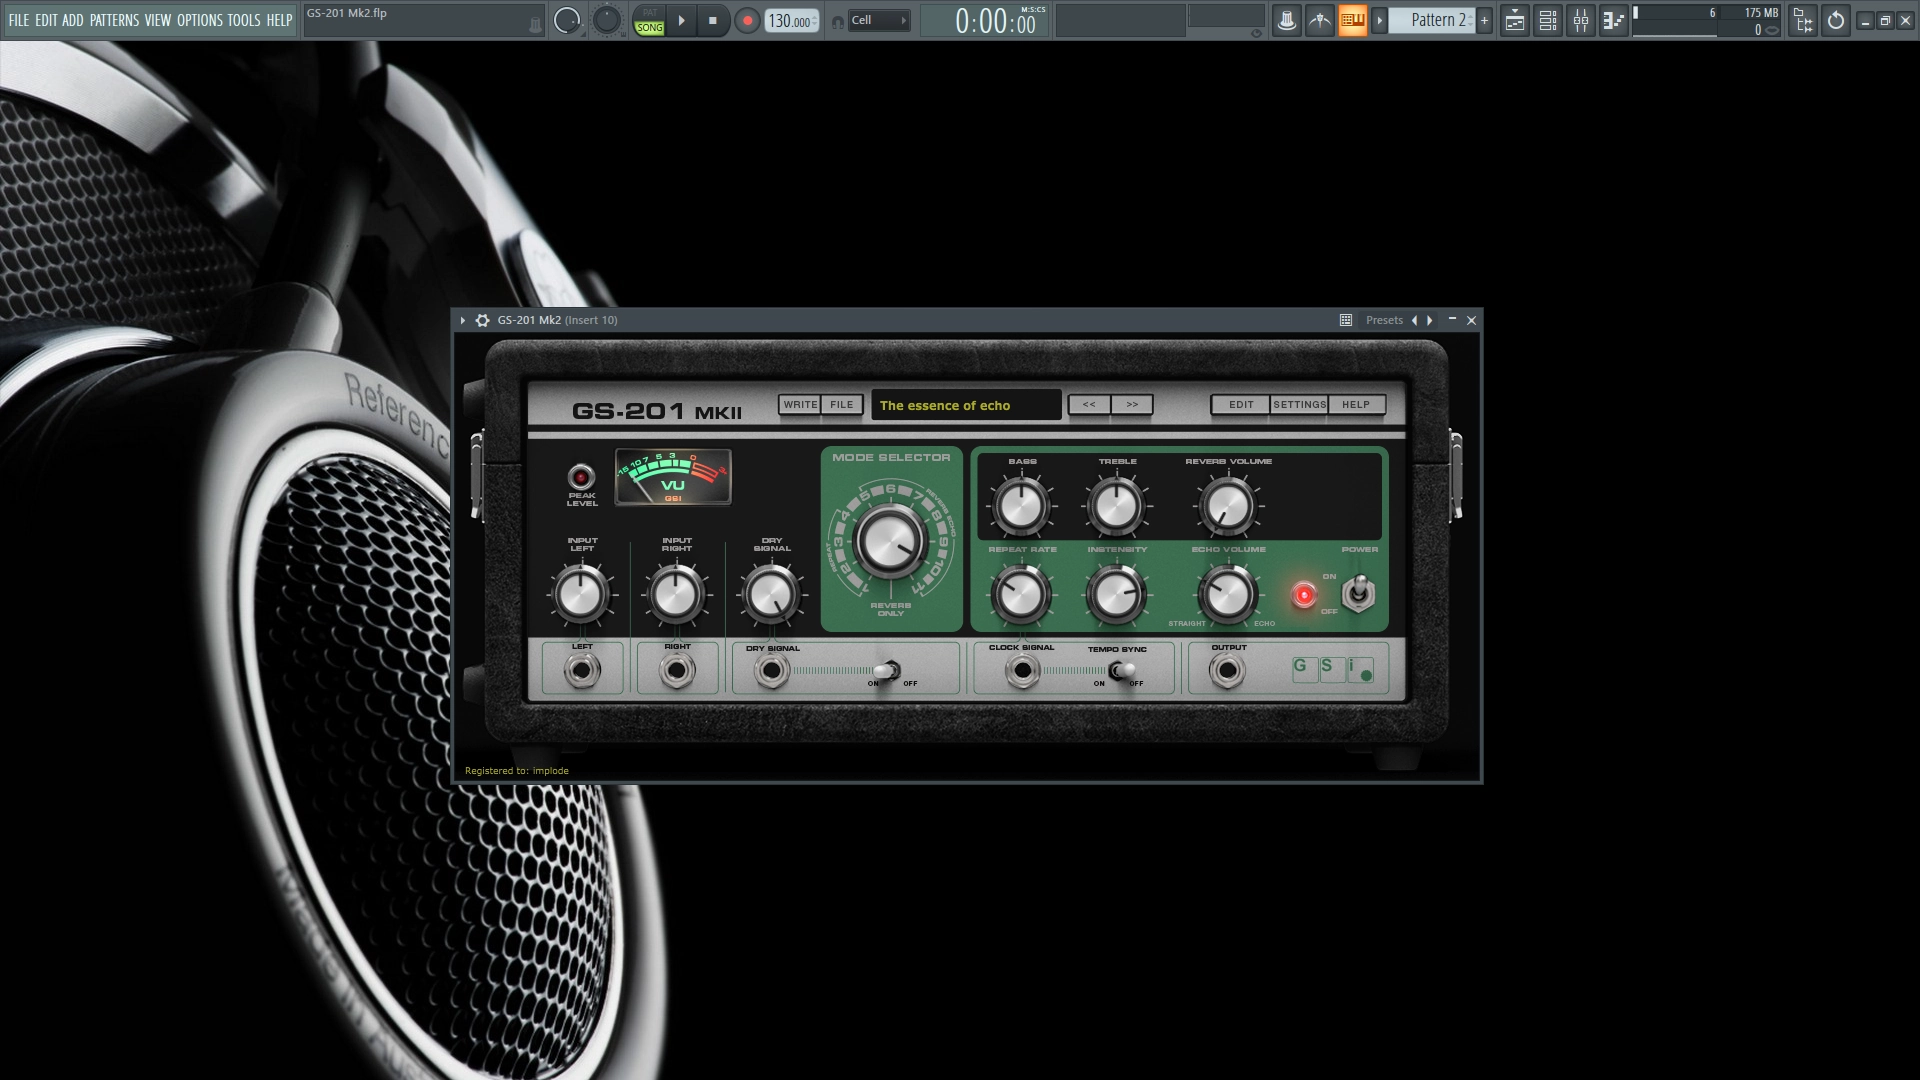This screenshot has width=1920, height=1080.
Task: Click the main pitch knob in toolbar
Action: [x=607, y=20]
